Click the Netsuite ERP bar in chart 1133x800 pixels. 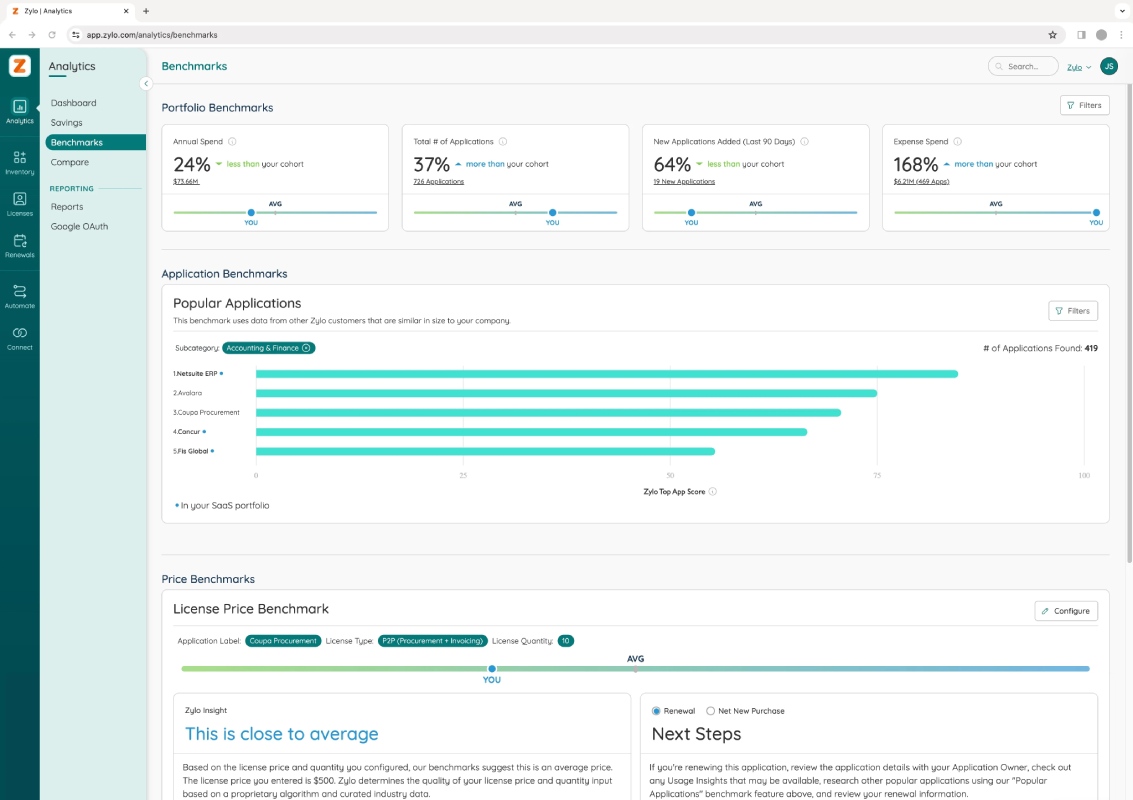(607, 374)
